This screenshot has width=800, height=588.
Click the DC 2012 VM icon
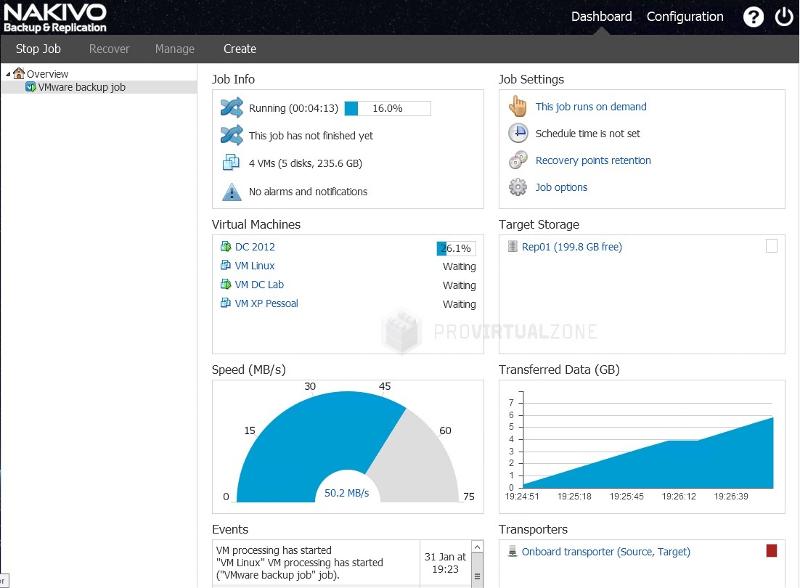click(226, 247)
